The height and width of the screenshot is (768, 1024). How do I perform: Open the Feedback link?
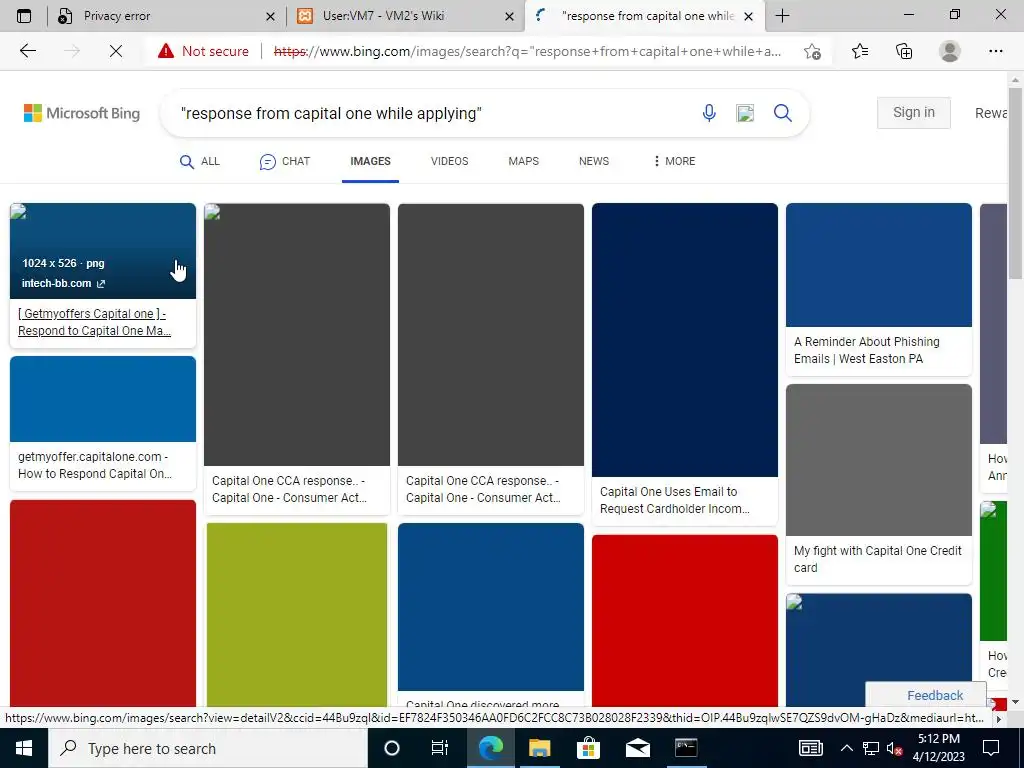pos(935,696)
